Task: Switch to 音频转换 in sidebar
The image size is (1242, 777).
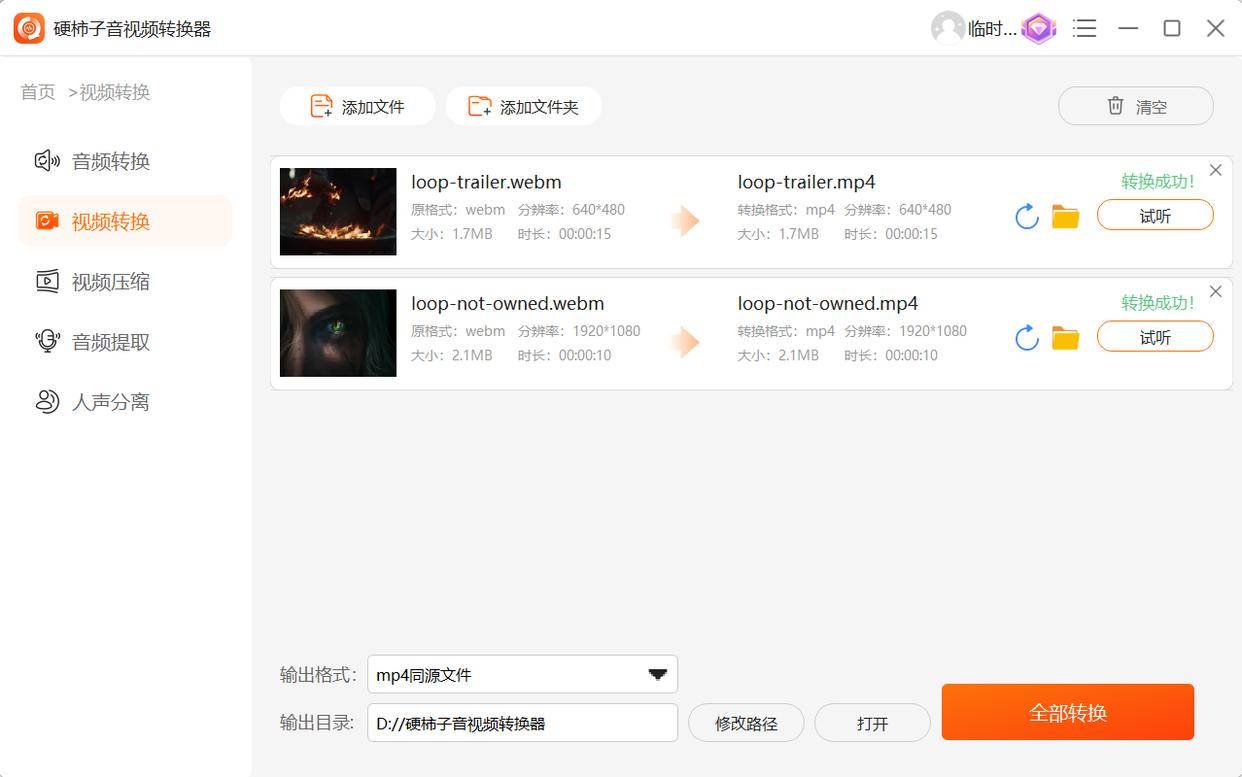Action: (110, 161)
